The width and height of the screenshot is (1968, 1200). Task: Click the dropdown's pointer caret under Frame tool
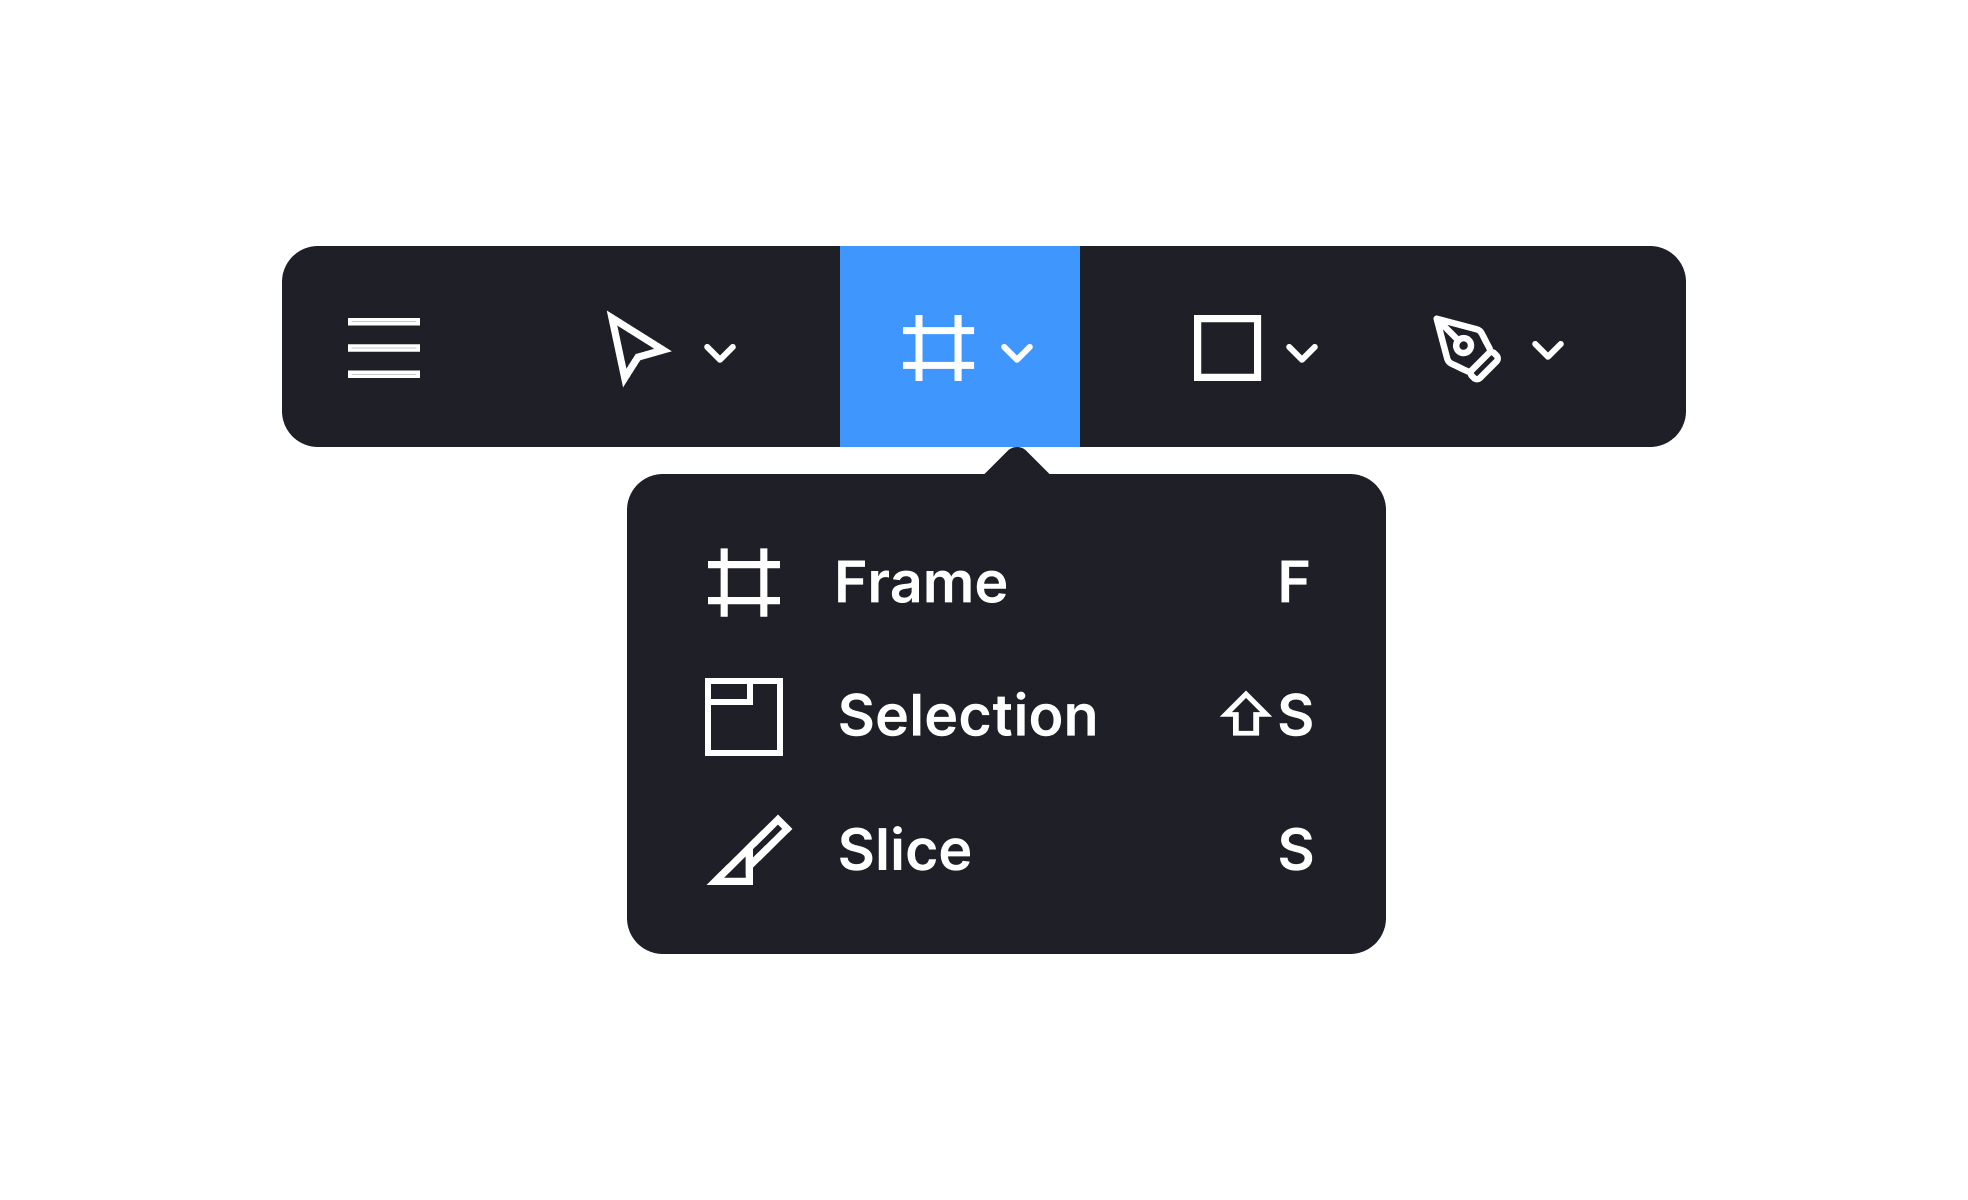(1017, 462)
